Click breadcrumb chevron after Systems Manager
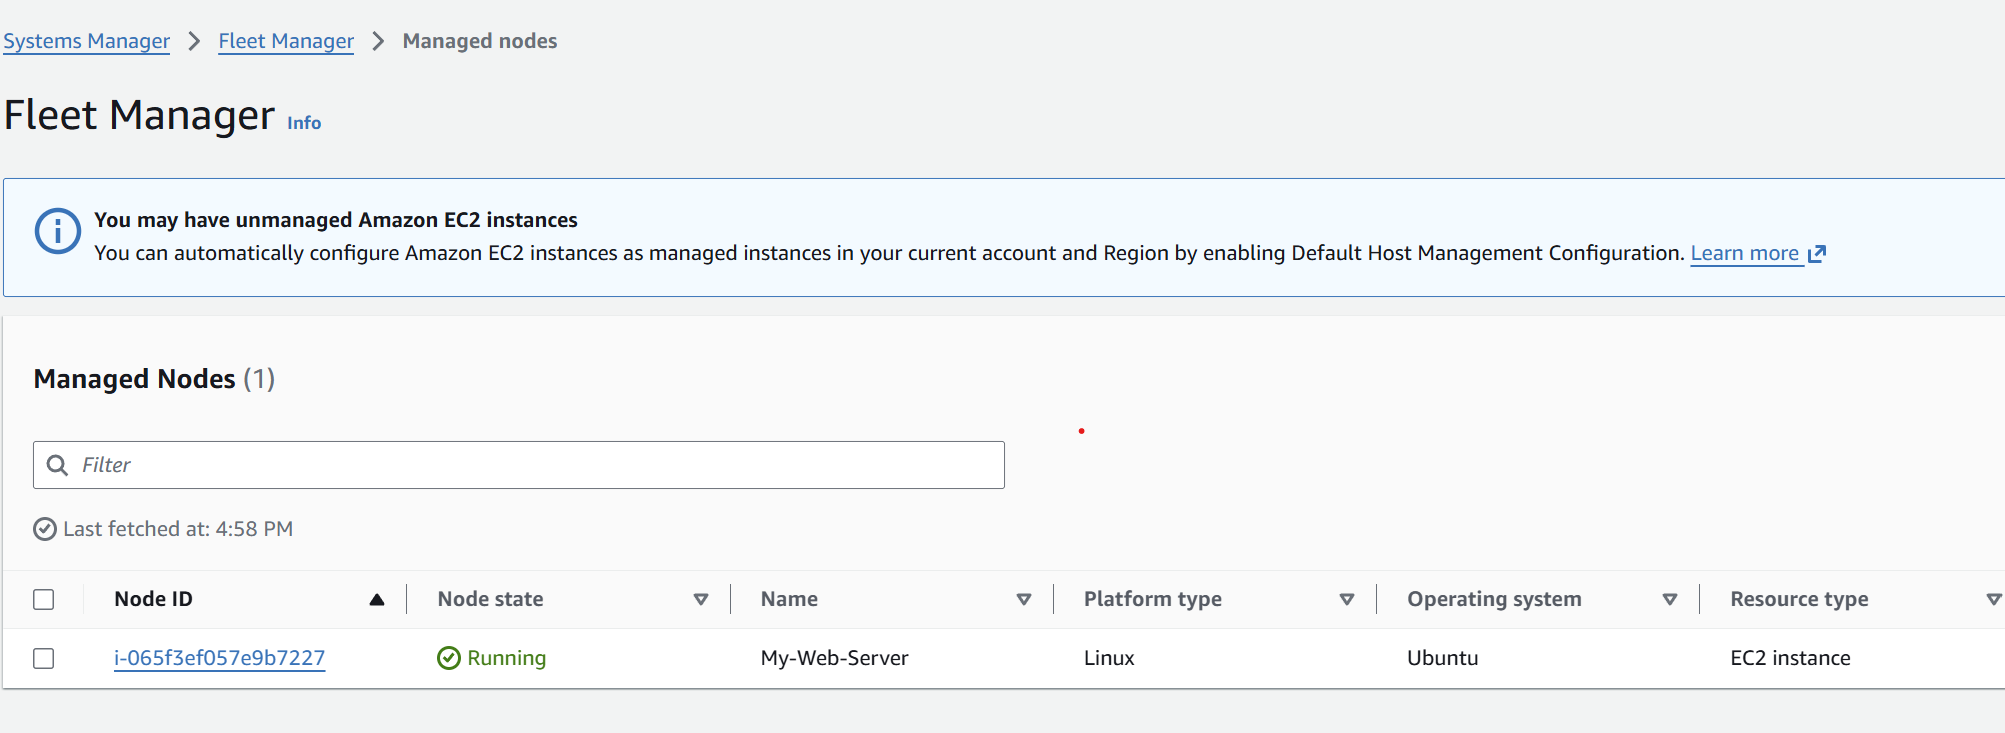 pyautogui.click(x=194, y=41)
